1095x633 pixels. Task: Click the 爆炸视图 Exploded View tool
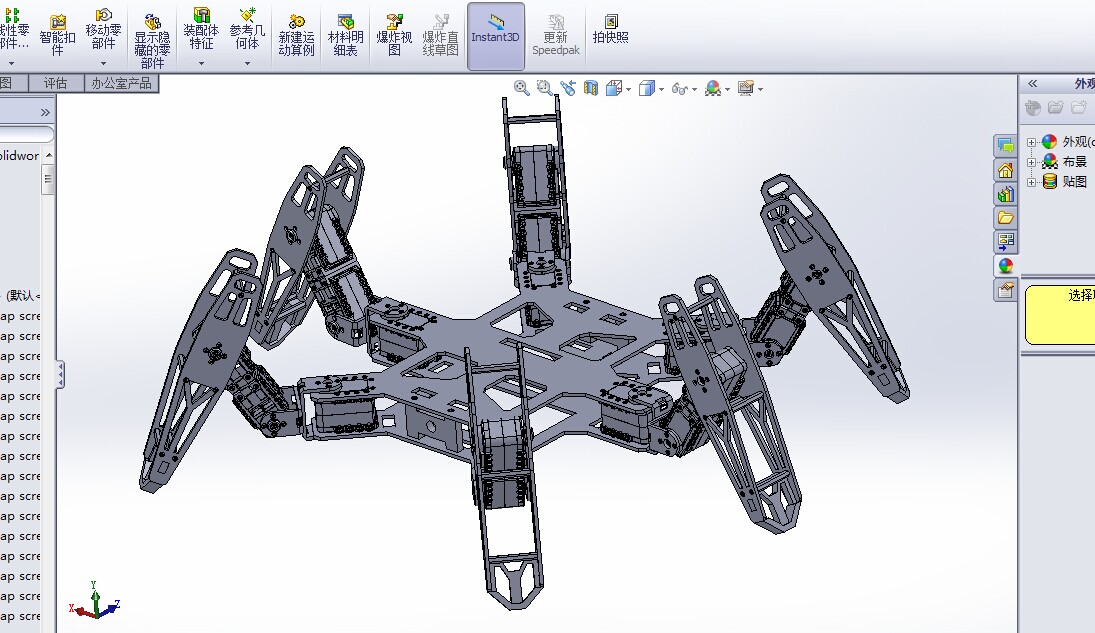click(x=395, y=36)
